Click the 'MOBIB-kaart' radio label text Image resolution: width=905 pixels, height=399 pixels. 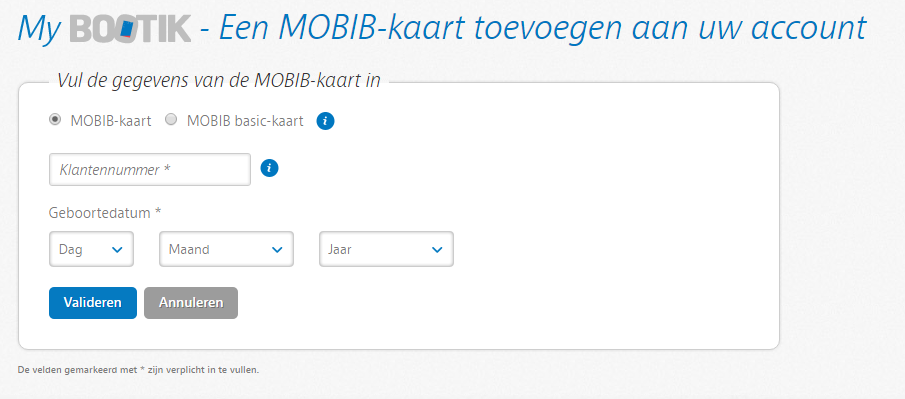[x=111, y=121]
